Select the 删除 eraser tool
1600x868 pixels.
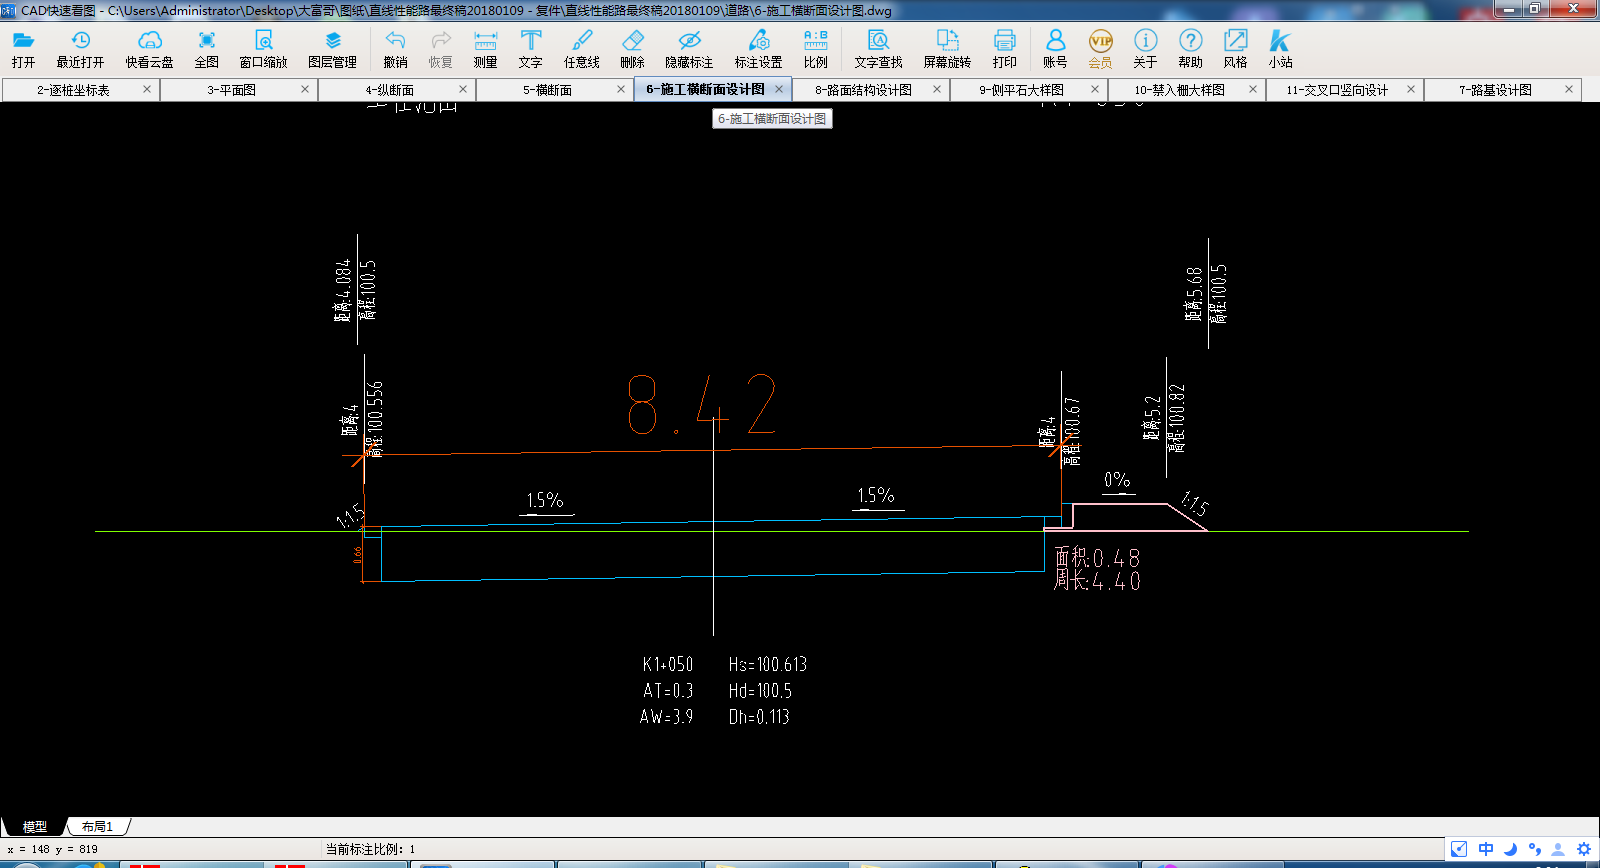pos(632,49)
